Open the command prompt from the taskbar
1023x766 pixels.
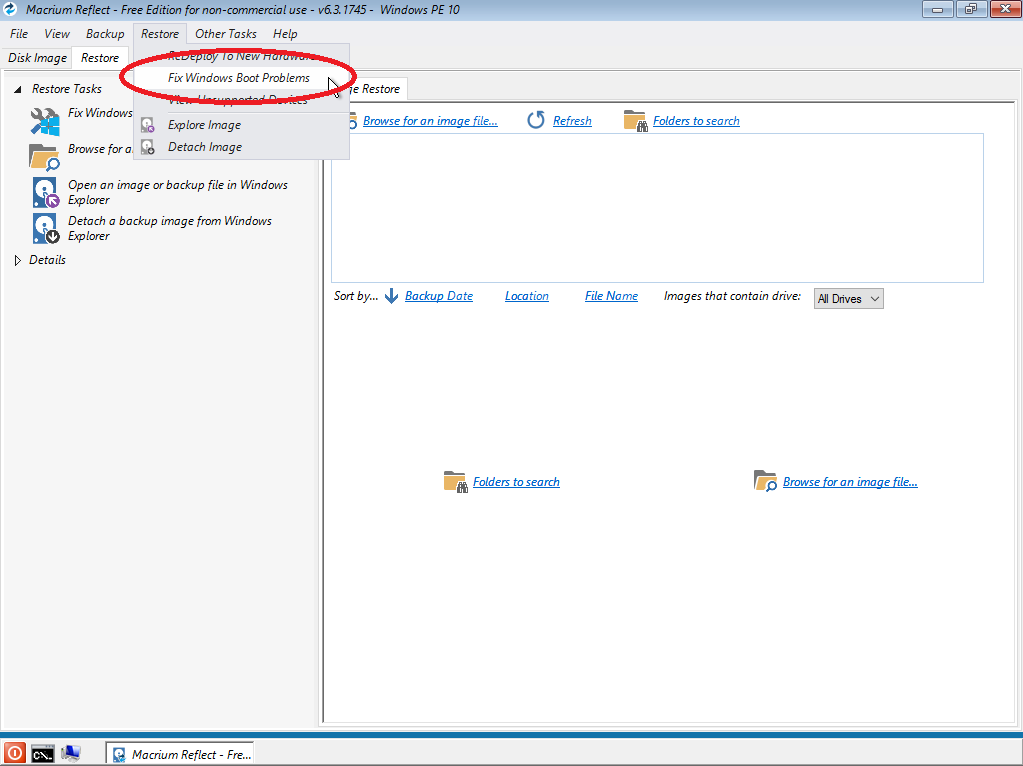point(43,754)
